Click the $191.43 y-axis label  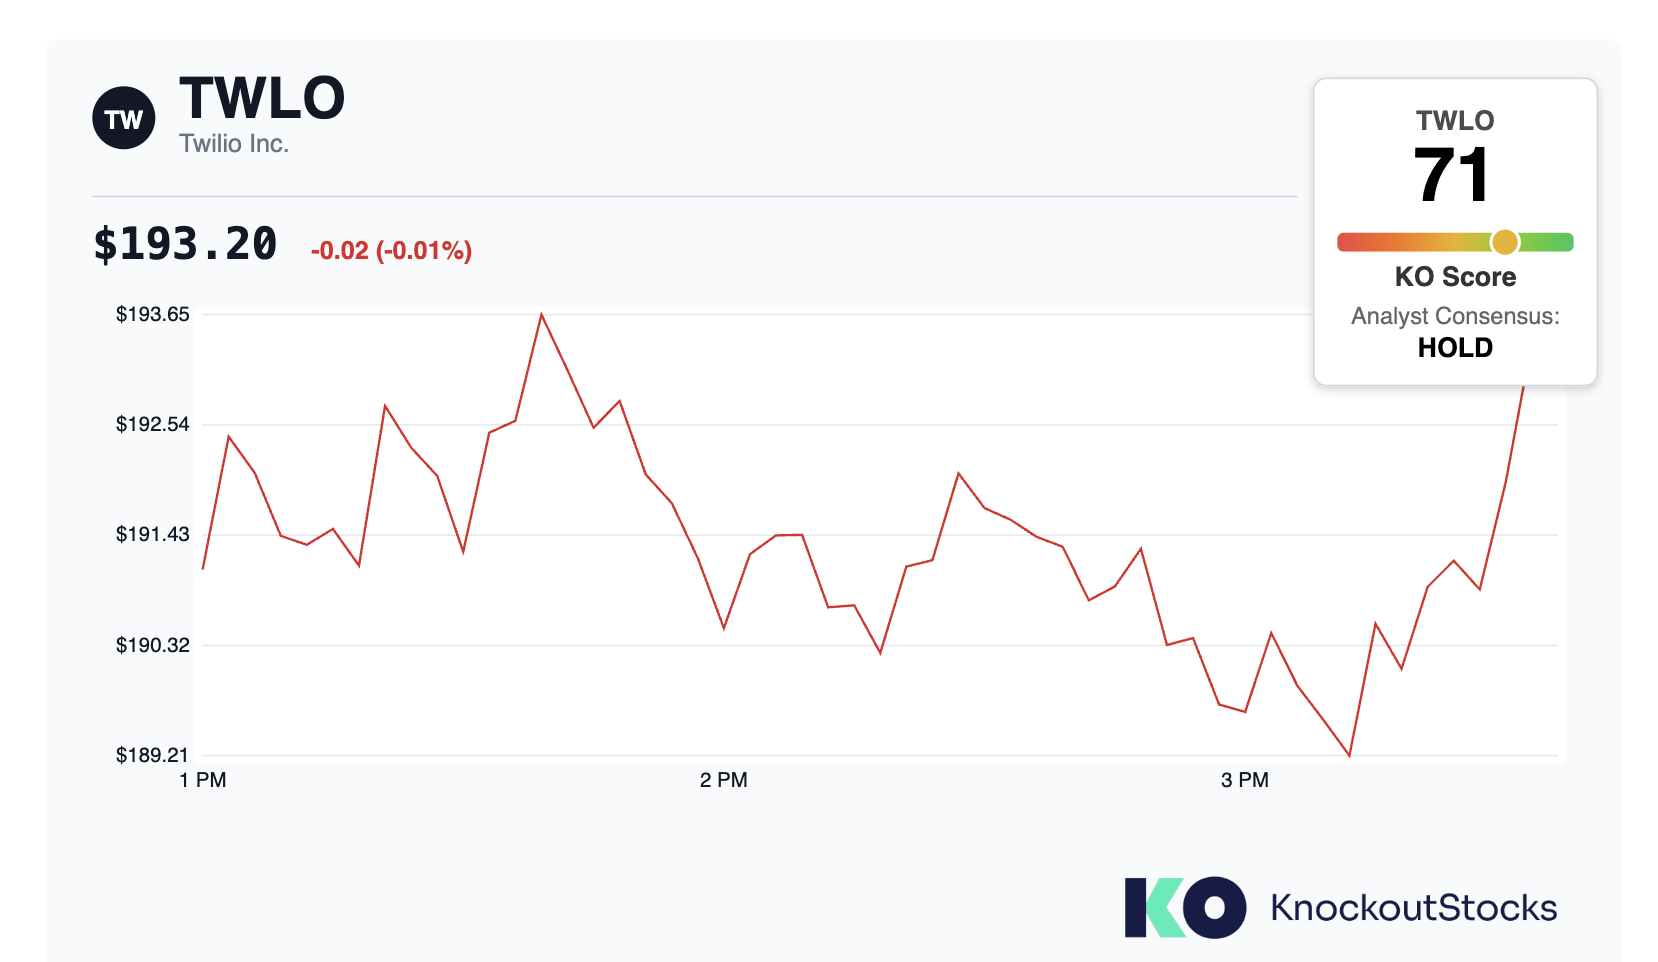click(153, 534)
